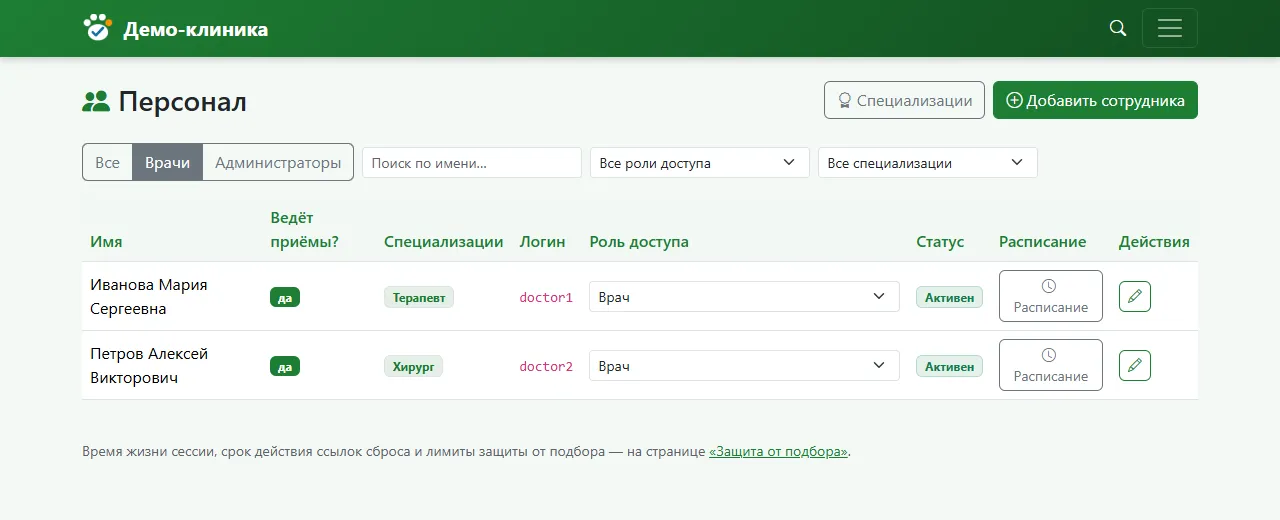Click the doctor1 login text
1280x520 pixels.
click(x=546, y=297)
